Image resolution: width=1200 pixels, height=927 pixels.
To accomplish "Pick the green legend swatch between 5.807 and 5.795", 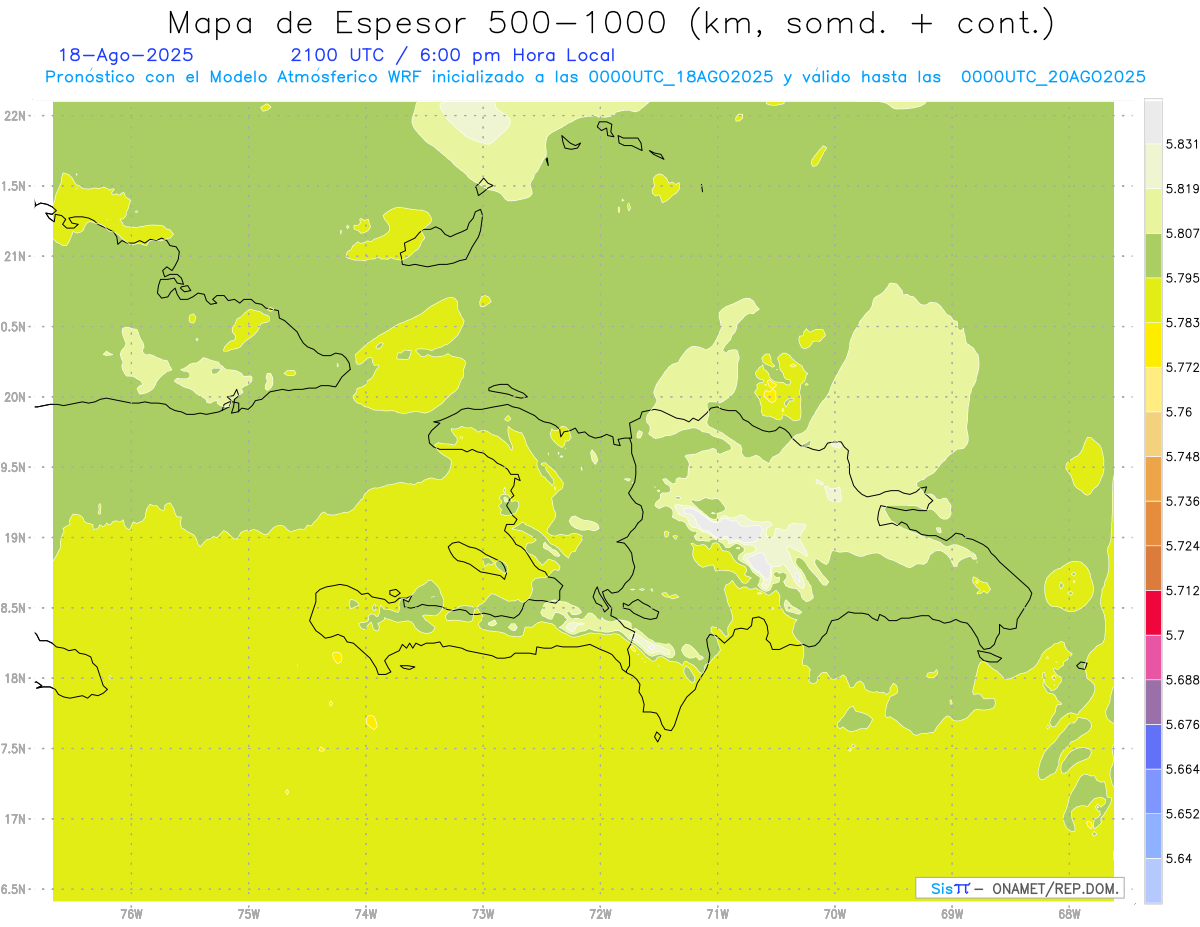I will point(1153,255).
